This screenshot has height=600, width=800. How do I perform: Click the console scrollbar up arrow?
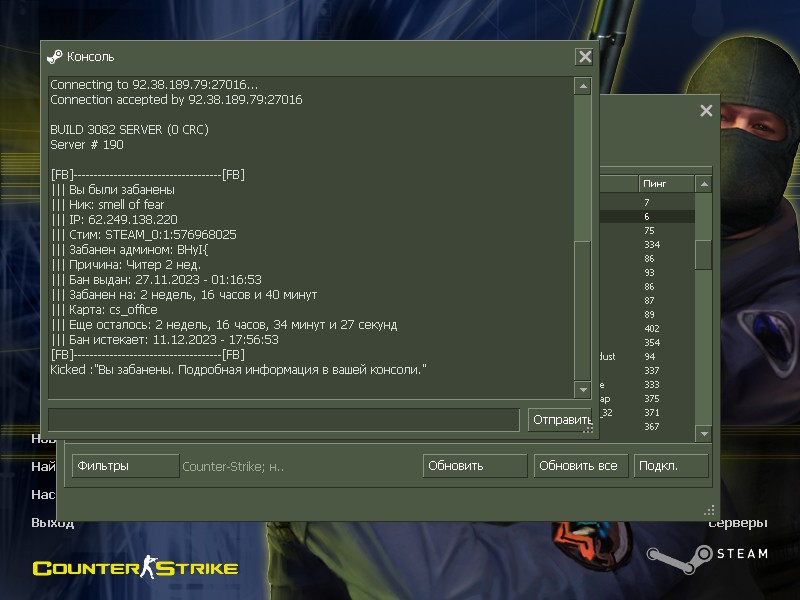tap(583, 86)
